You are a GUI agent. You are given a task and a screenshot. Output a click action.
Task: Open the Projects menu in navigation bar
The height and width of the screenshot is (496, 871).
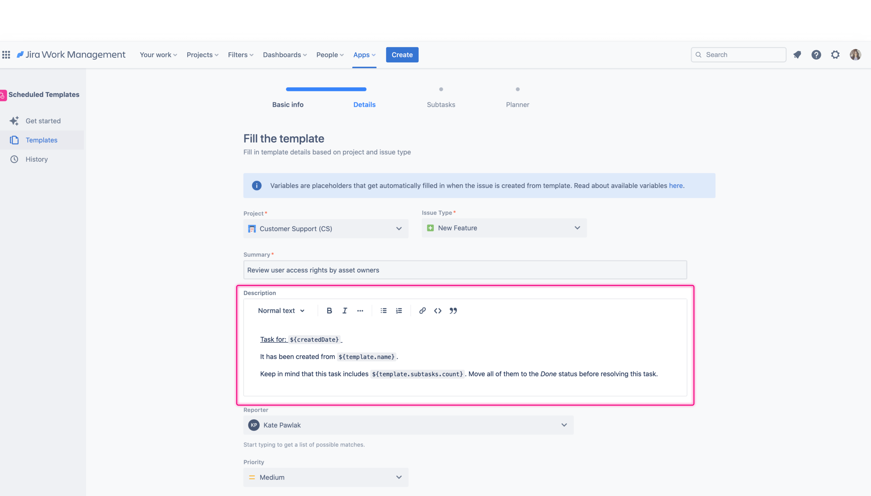pyautogui.click(x=202, y=55)
